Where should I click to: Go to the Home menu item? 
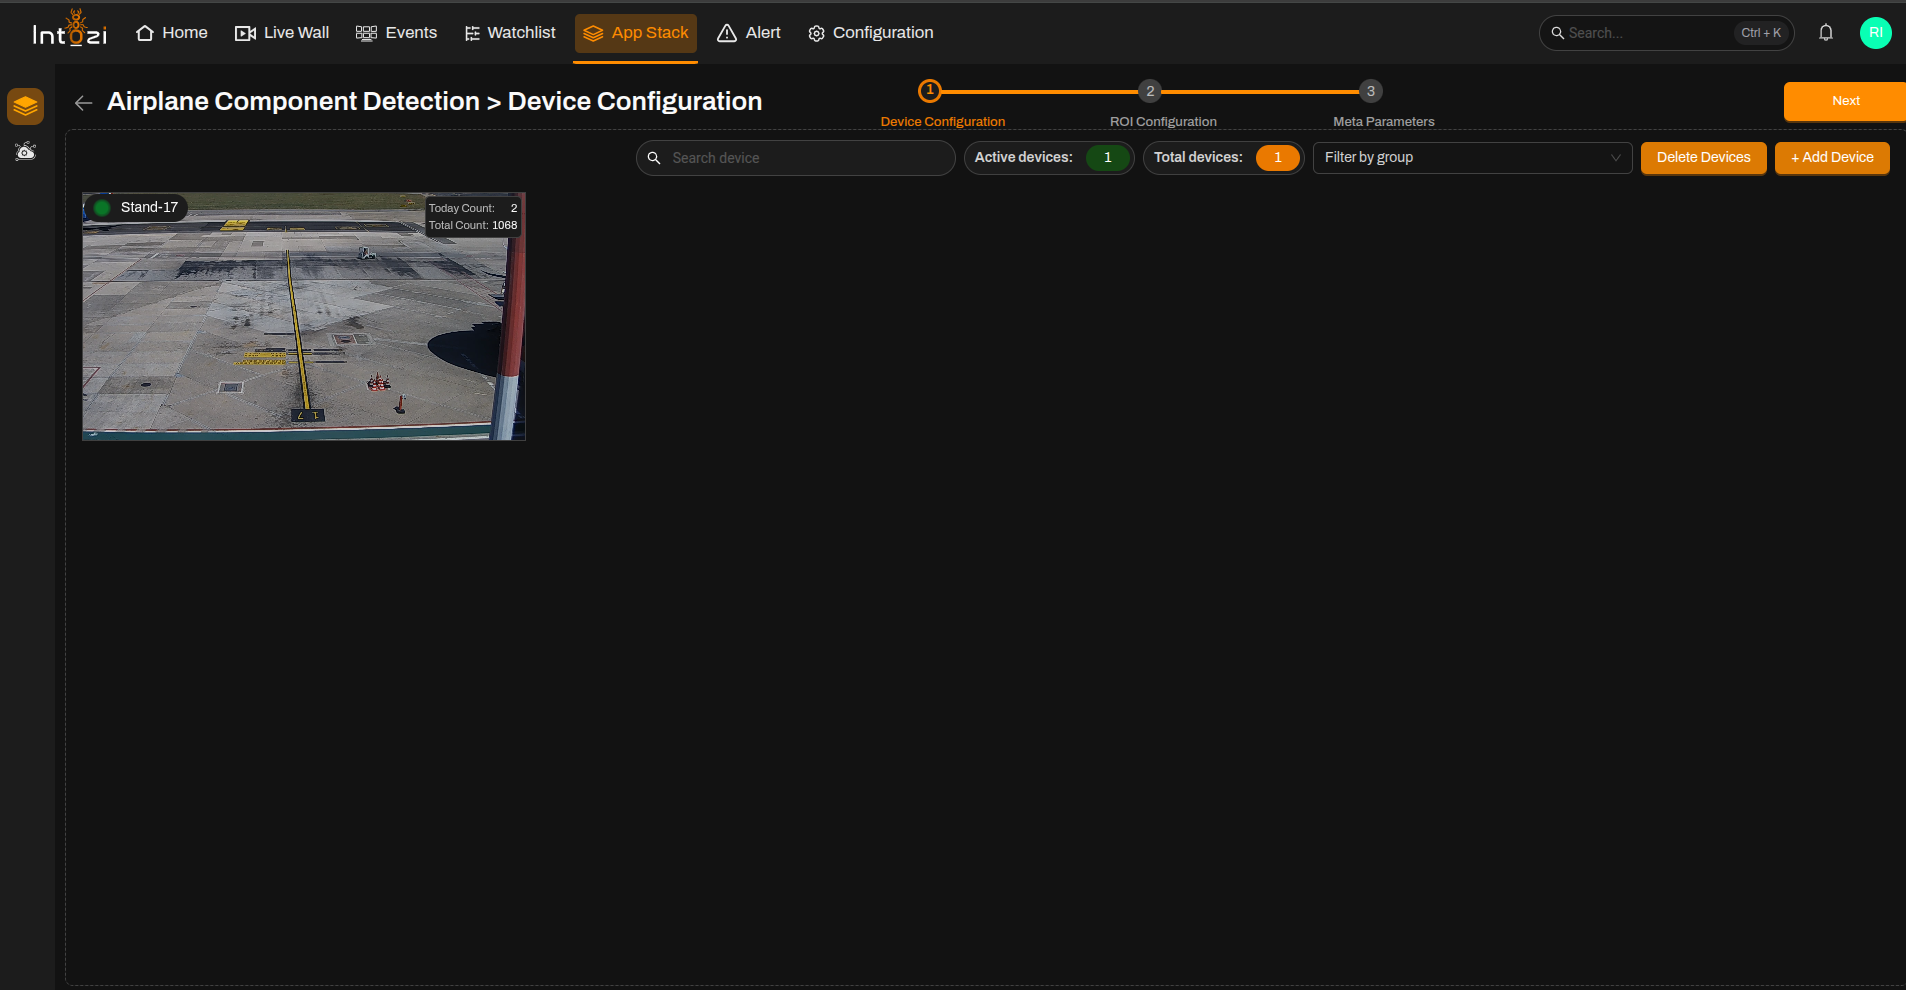point(172,33)
